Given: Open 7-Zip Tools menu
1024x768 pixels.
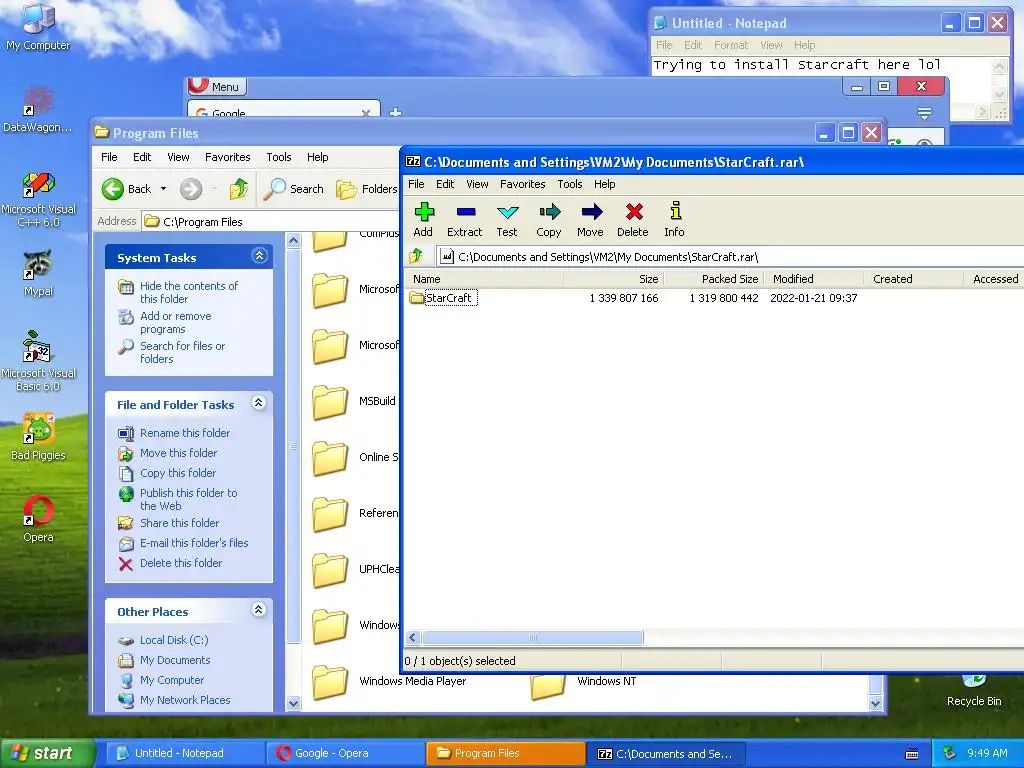Looking at the screenshot, I should pyautogui.click(x=569, y=184).
